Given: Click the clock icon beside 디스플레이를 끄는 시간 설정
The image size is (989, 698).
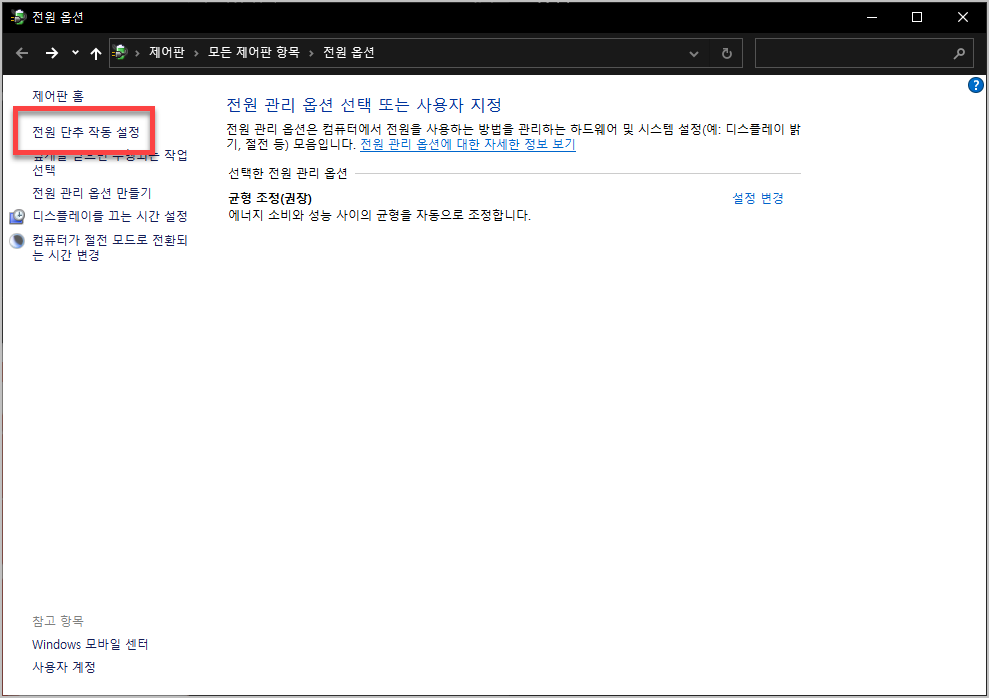Looking at the screenshot, I should tap(16, 215).
